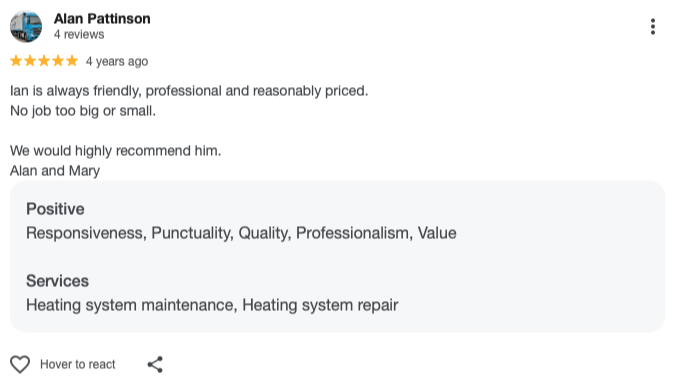
Task: Open the Alan Pattinson profile name link
Action: click(102, 19)
